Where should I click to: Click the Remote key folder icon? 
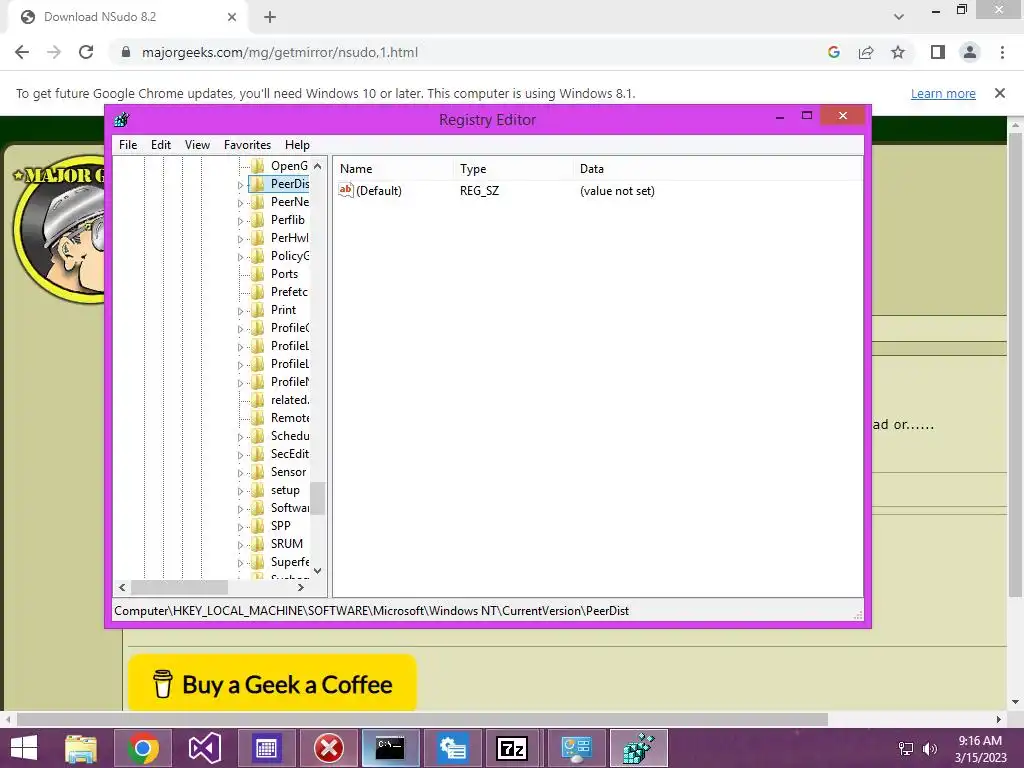[x=258, y=418]
